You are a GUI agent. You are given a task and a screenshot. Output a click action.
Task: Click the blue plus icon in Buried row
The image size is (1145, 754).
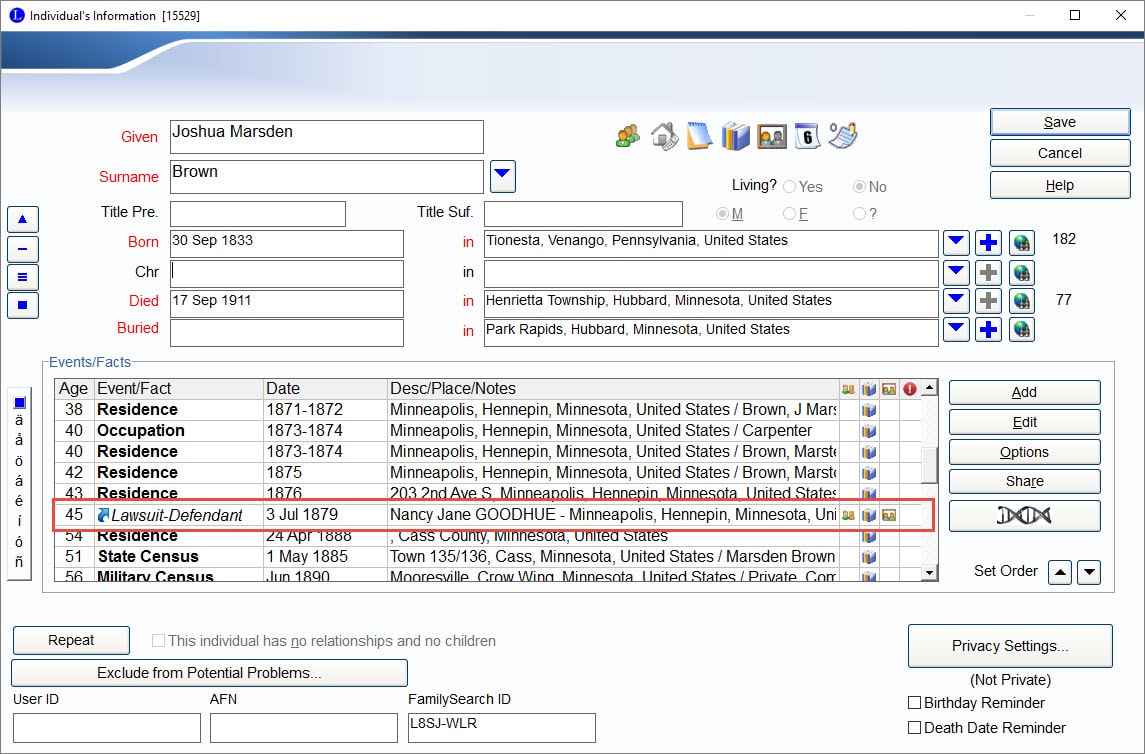coord(988,330)
